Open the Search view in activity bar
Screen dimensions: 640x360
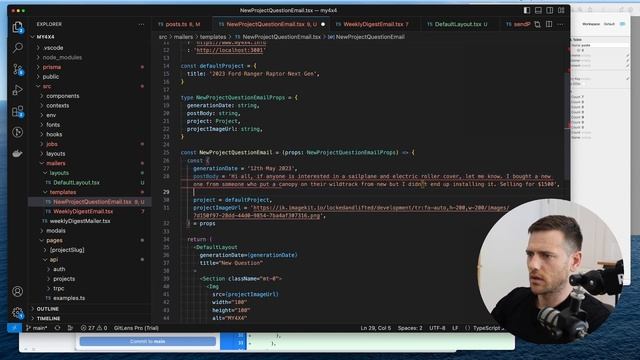click(x=17, y=48)
